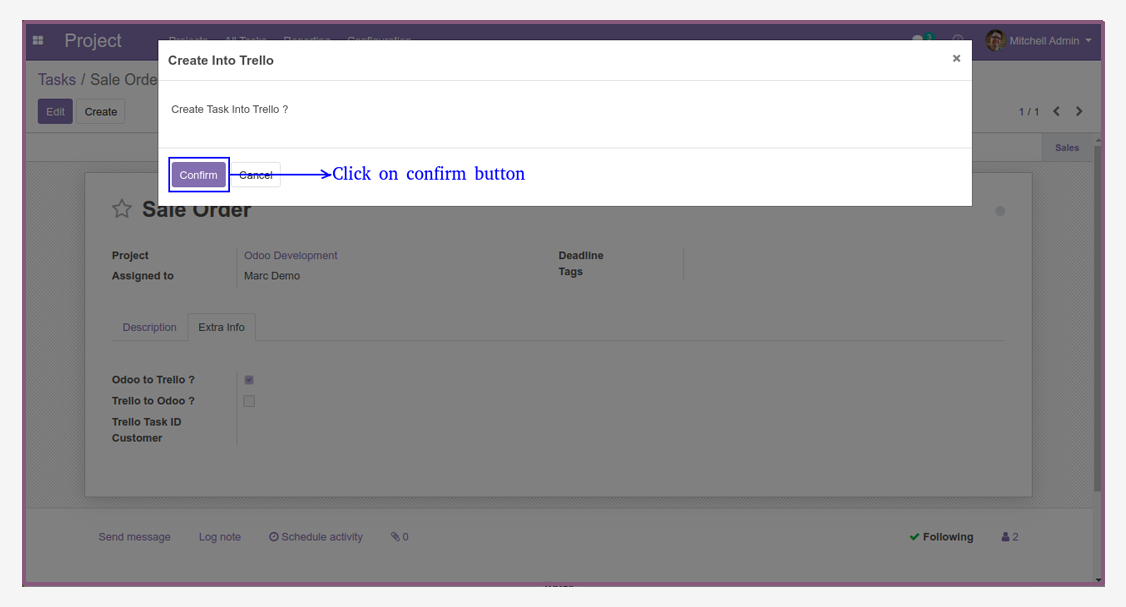Switch to the Description tab
Image resolution: width=1126 pixels, height=607 pixels.
point(149,327)
